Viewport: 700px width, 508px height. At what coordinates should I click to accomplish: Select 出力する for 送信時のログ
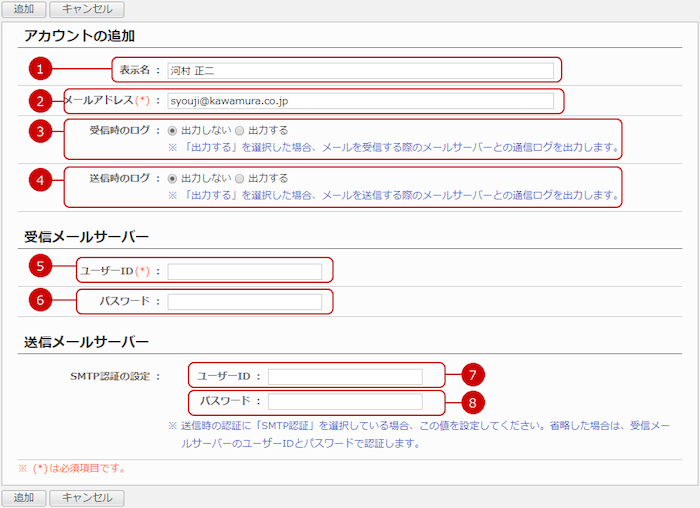pyautogui.click(x=239, y=178)
